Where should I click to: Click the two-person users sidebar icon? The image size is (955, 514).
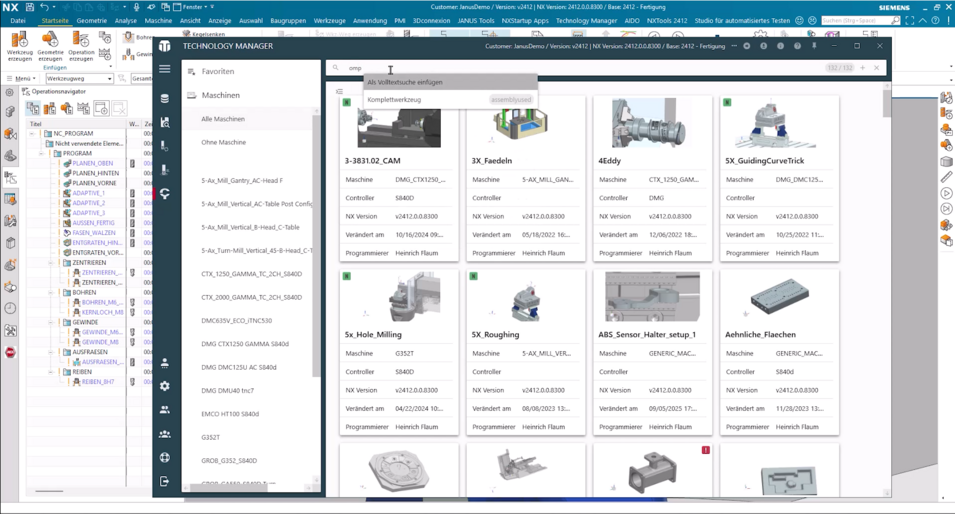164,410
